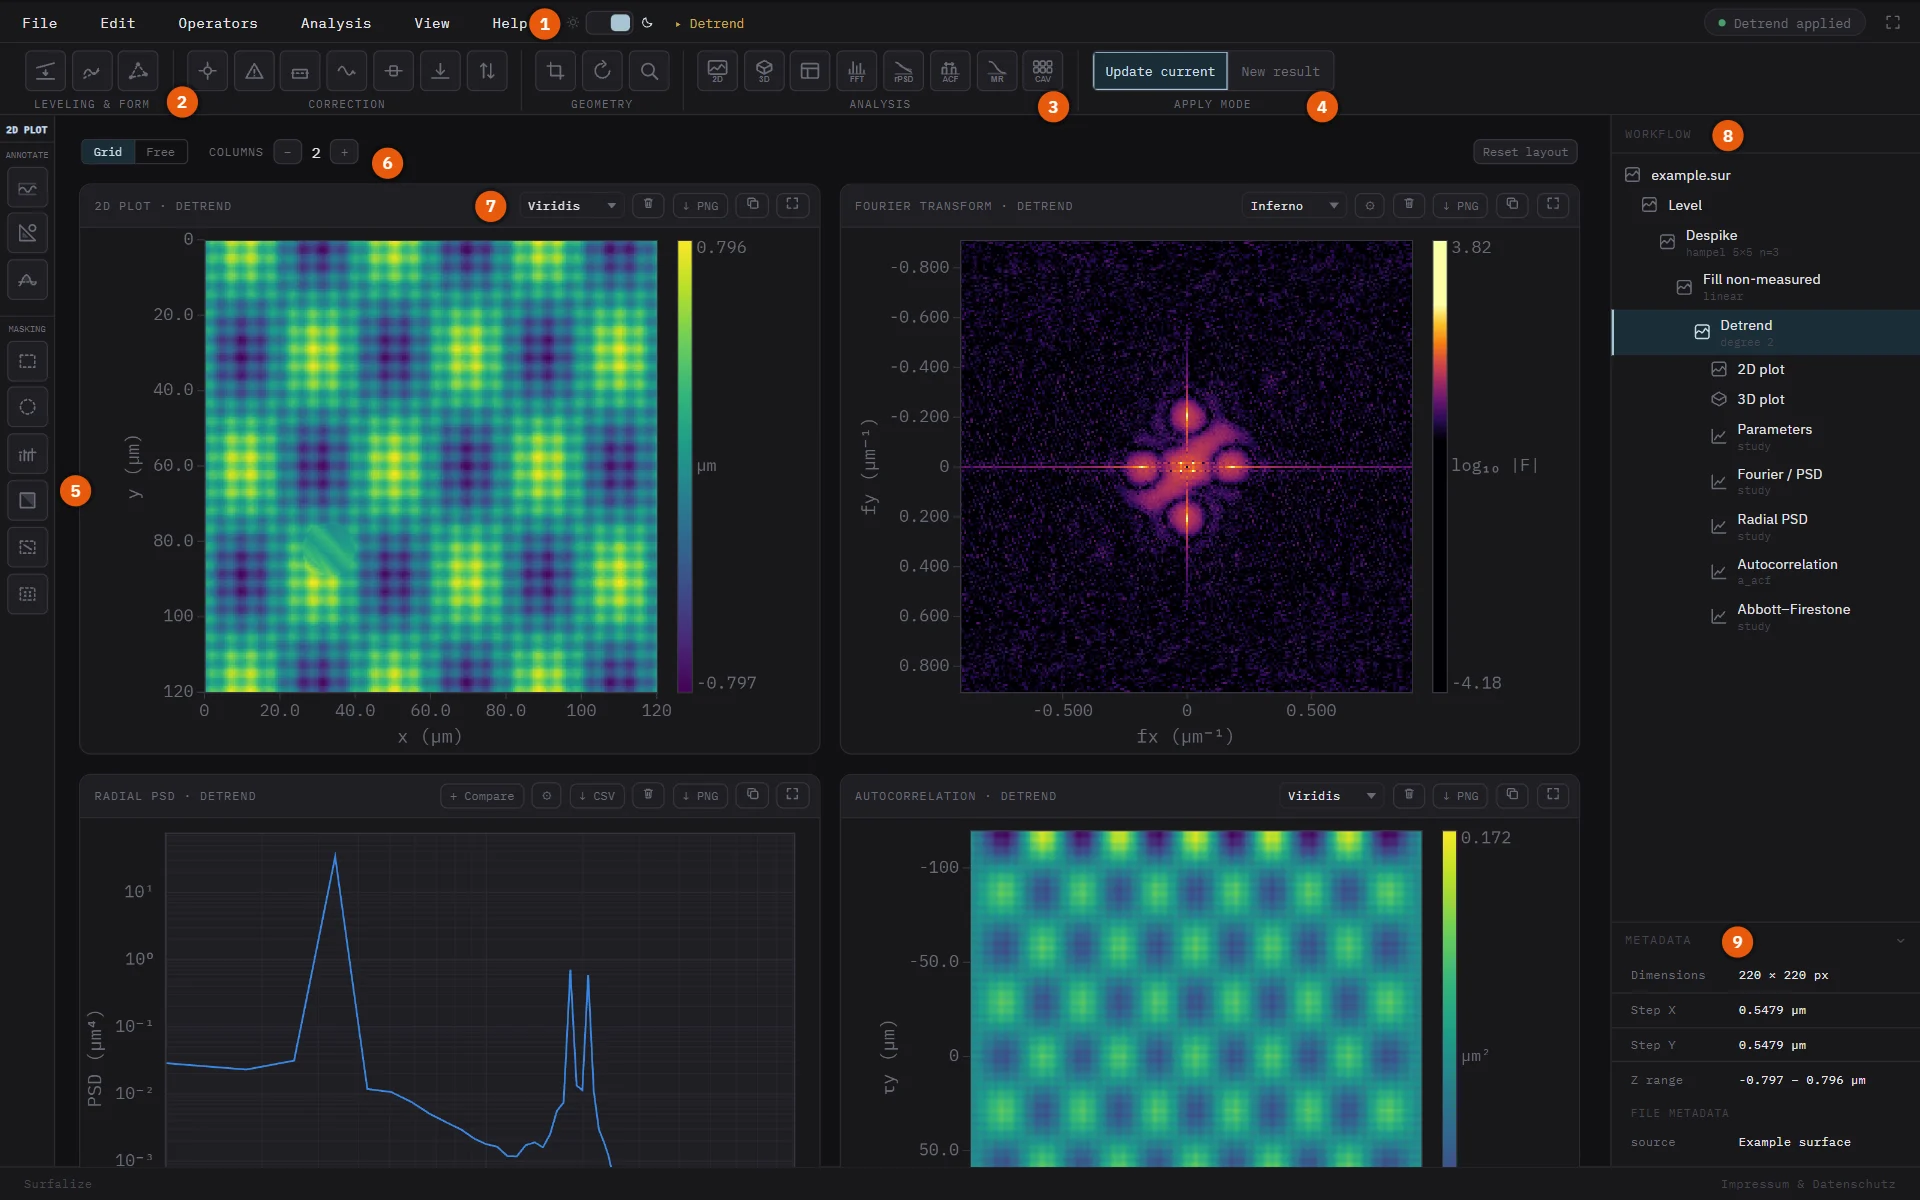This screenshot has height=1200, width=1920.
Task: Delete the 2D Plot Detrend panel
Action: [x=648, y=205]
